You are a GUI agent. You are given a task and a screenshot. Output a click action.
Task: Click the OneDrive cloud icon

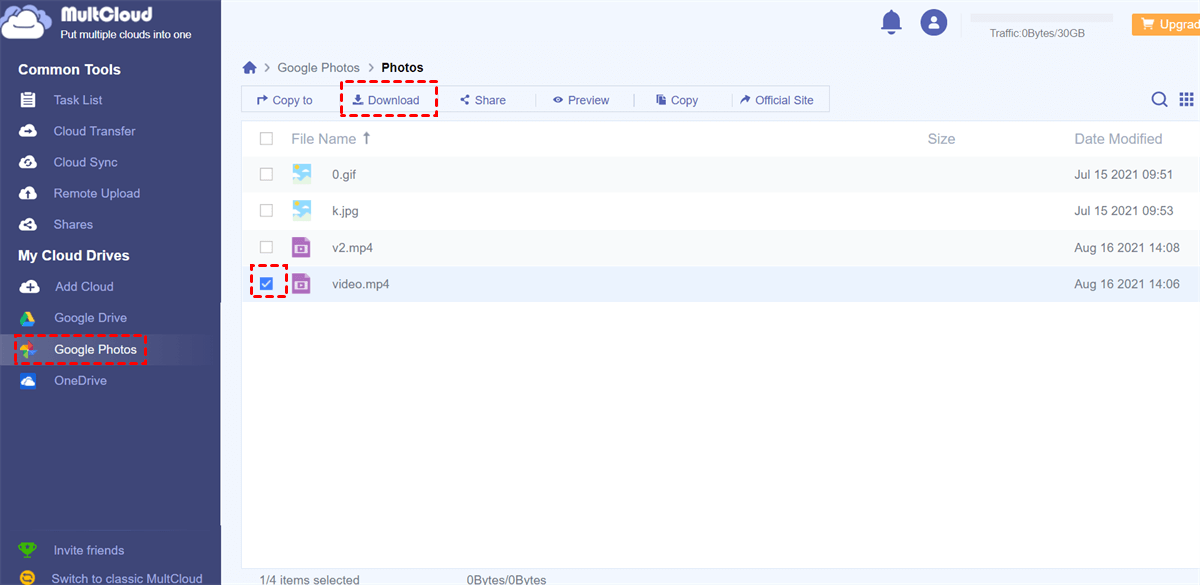point(29,381)
